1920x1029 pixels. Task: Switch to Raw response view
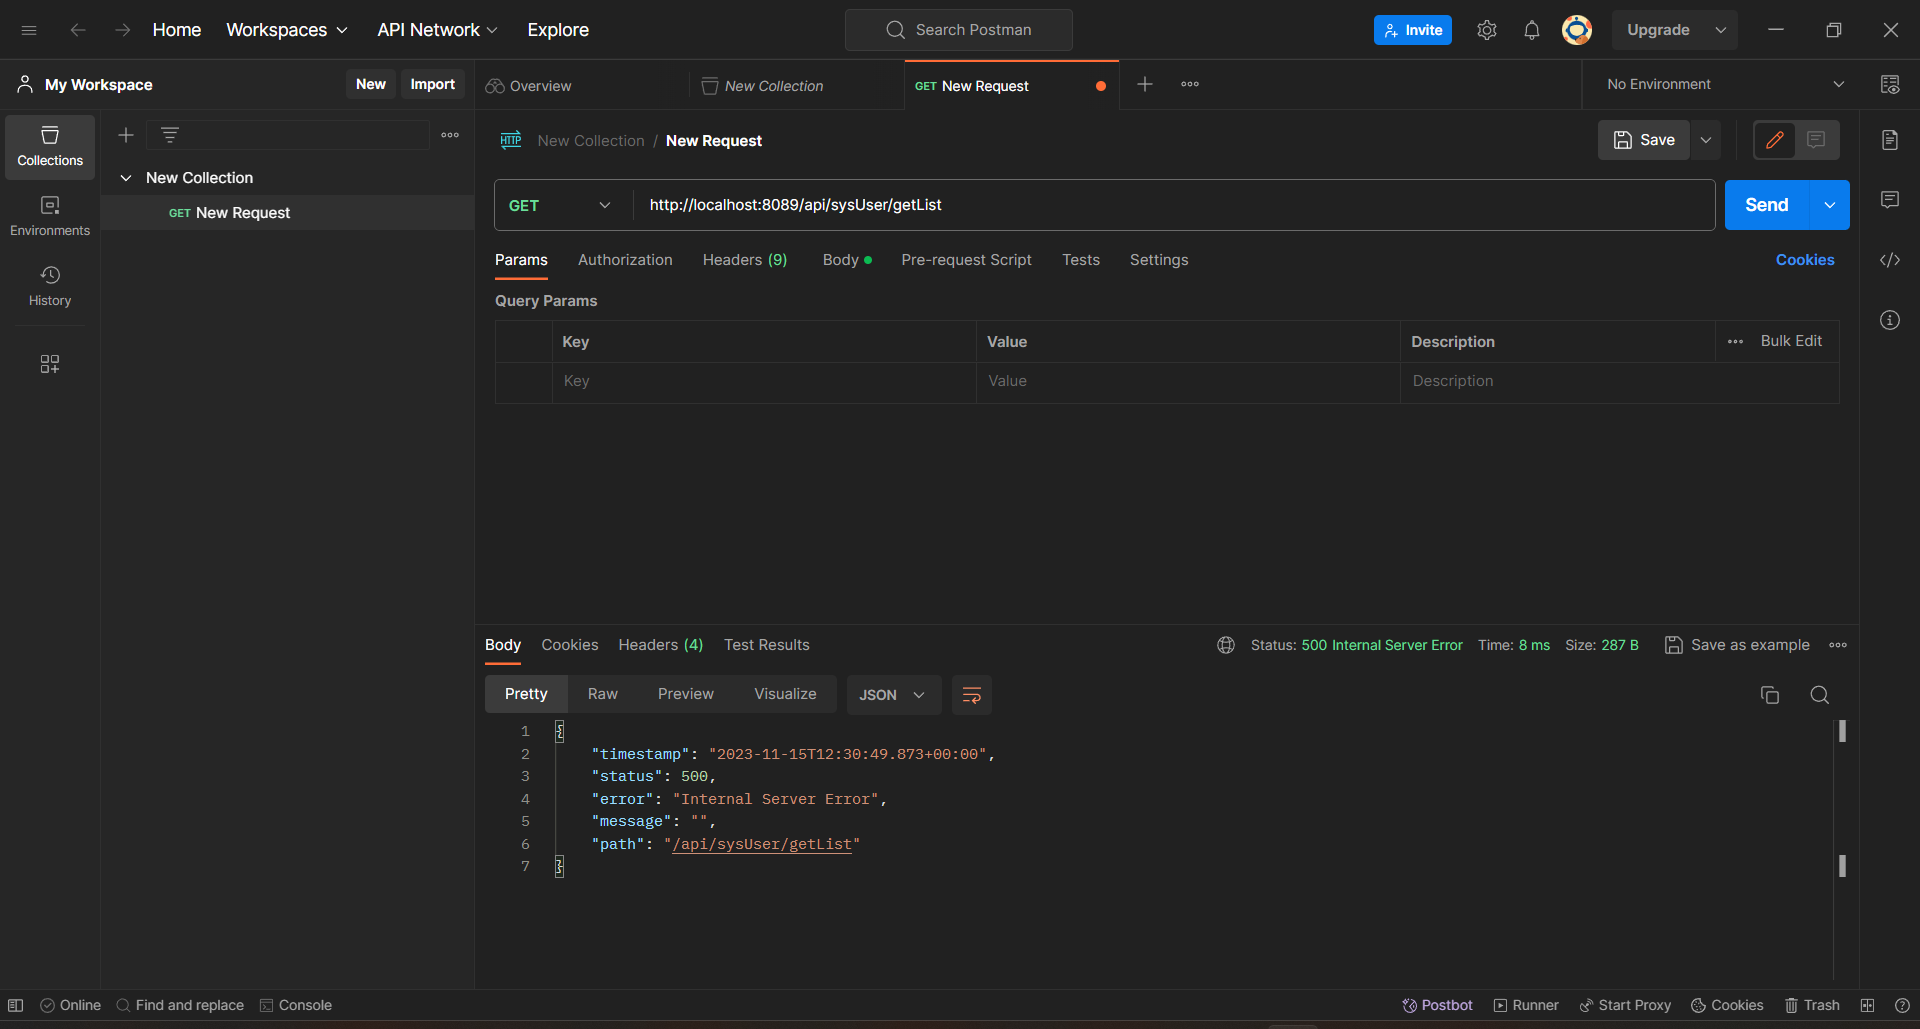click(x=603, y=694)
